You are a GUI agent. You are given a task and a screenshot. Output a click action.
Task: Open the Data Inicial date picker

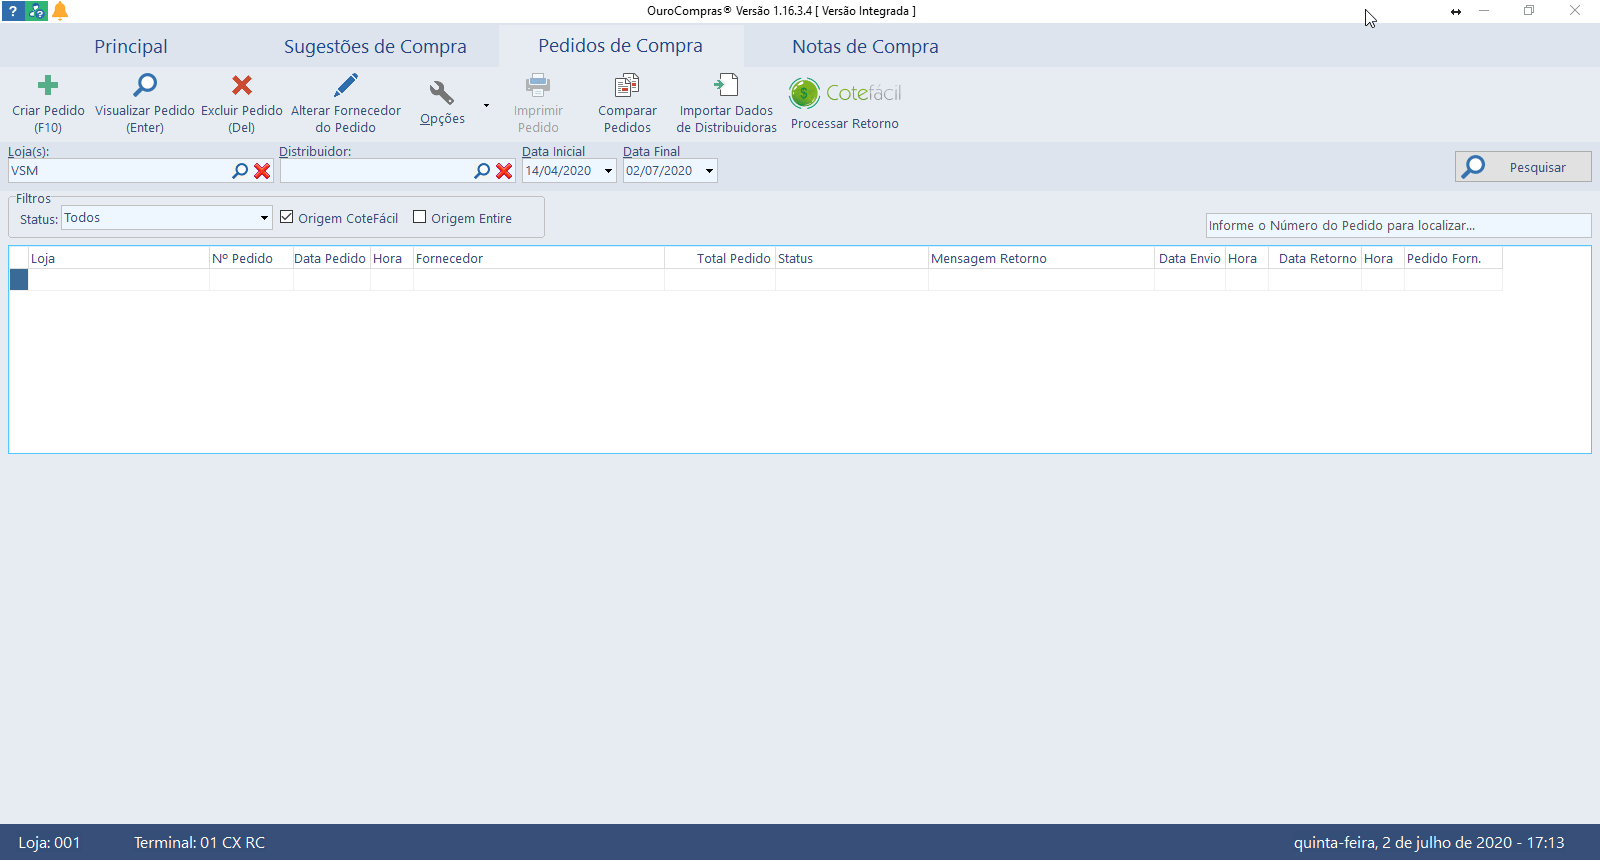608,171
